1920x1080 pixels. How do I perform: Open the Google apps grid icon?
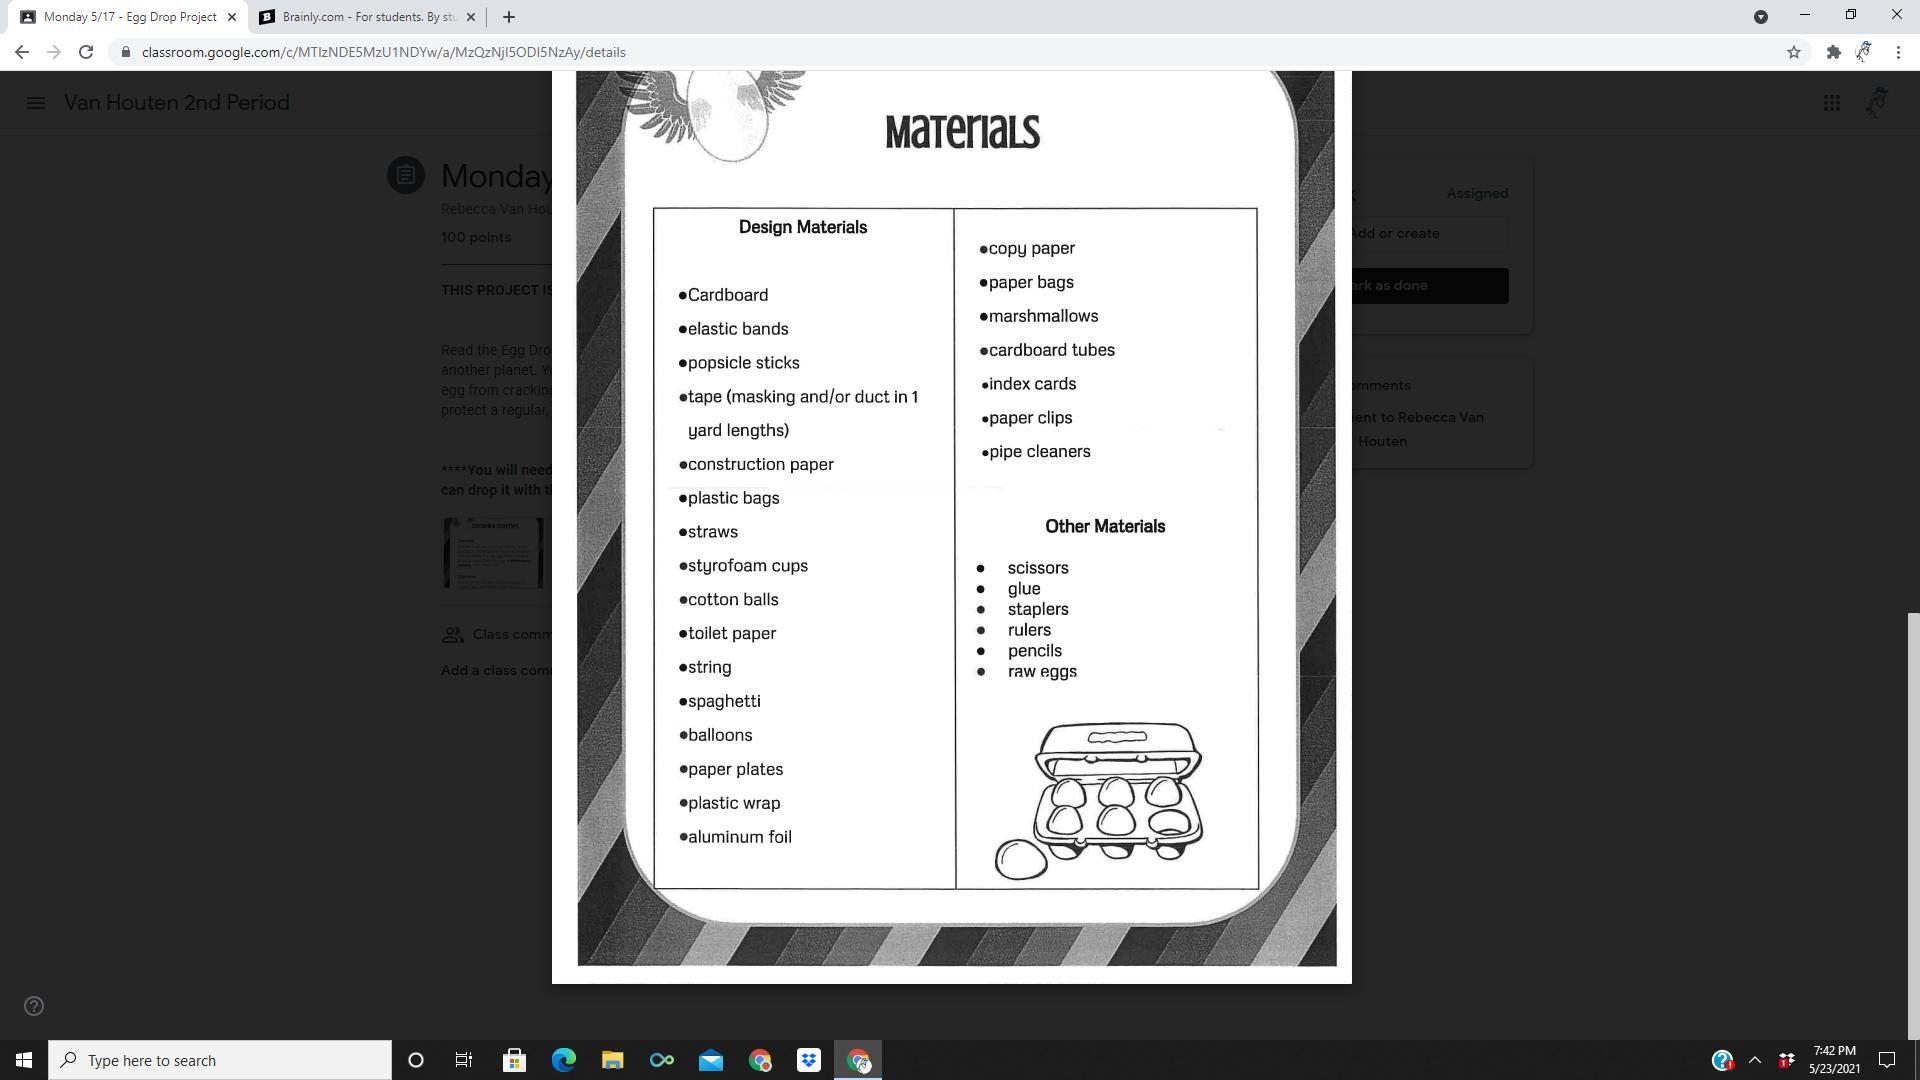1831,103
